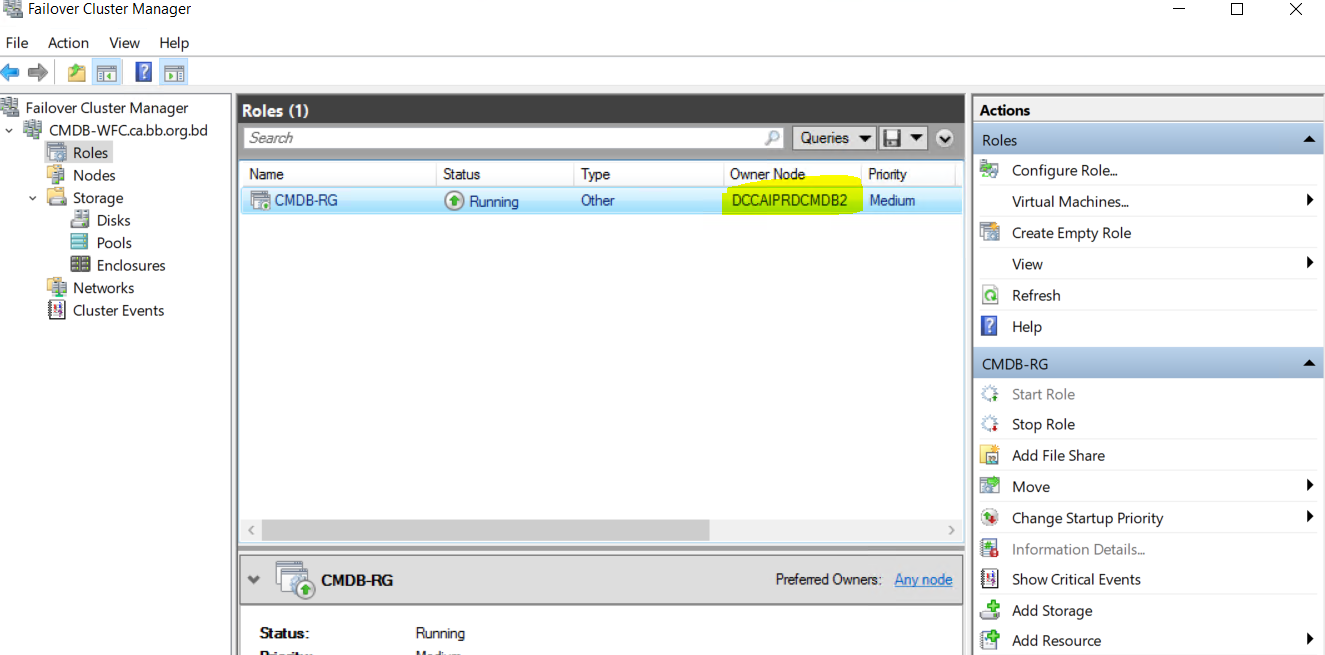Click the Show Critical Events icon
This screenshot has width=1325, height=655.
(990, 579)
